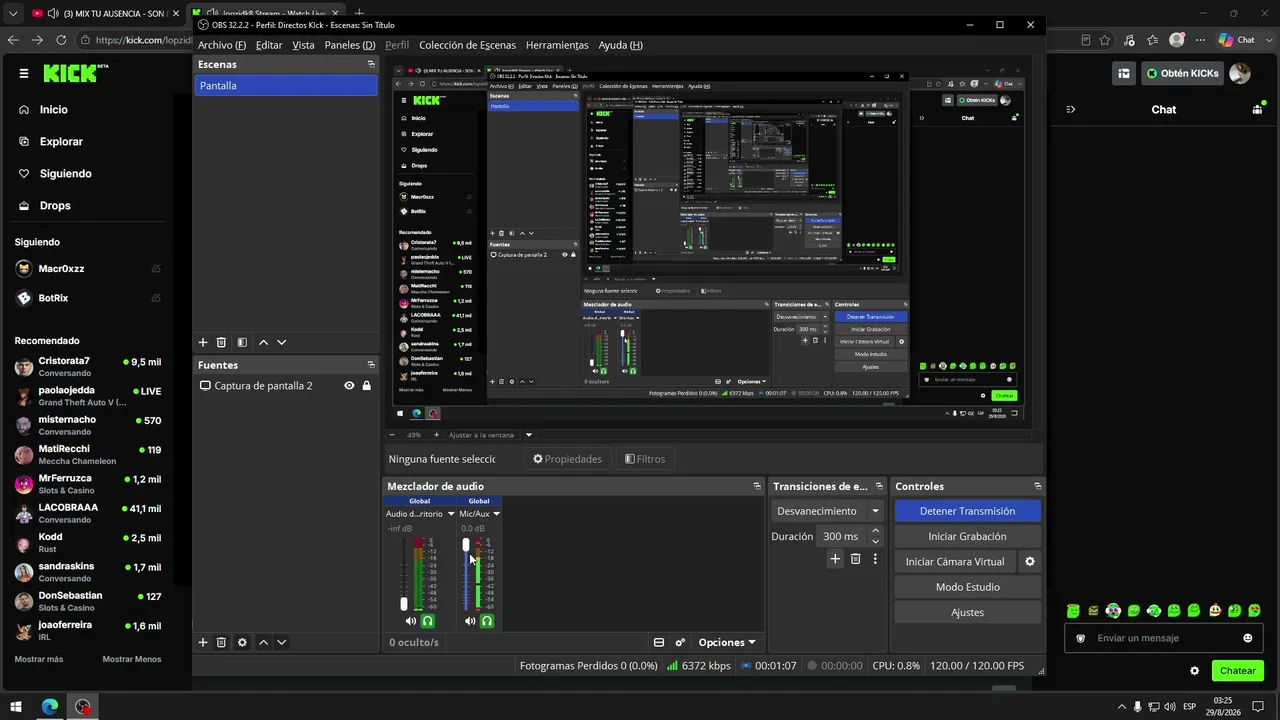The height and width of the screenshot is (720, 1280).
Task: Move the scene down in the Escenas toolbar
Action: pyautogui.click(x=282, y=342)
